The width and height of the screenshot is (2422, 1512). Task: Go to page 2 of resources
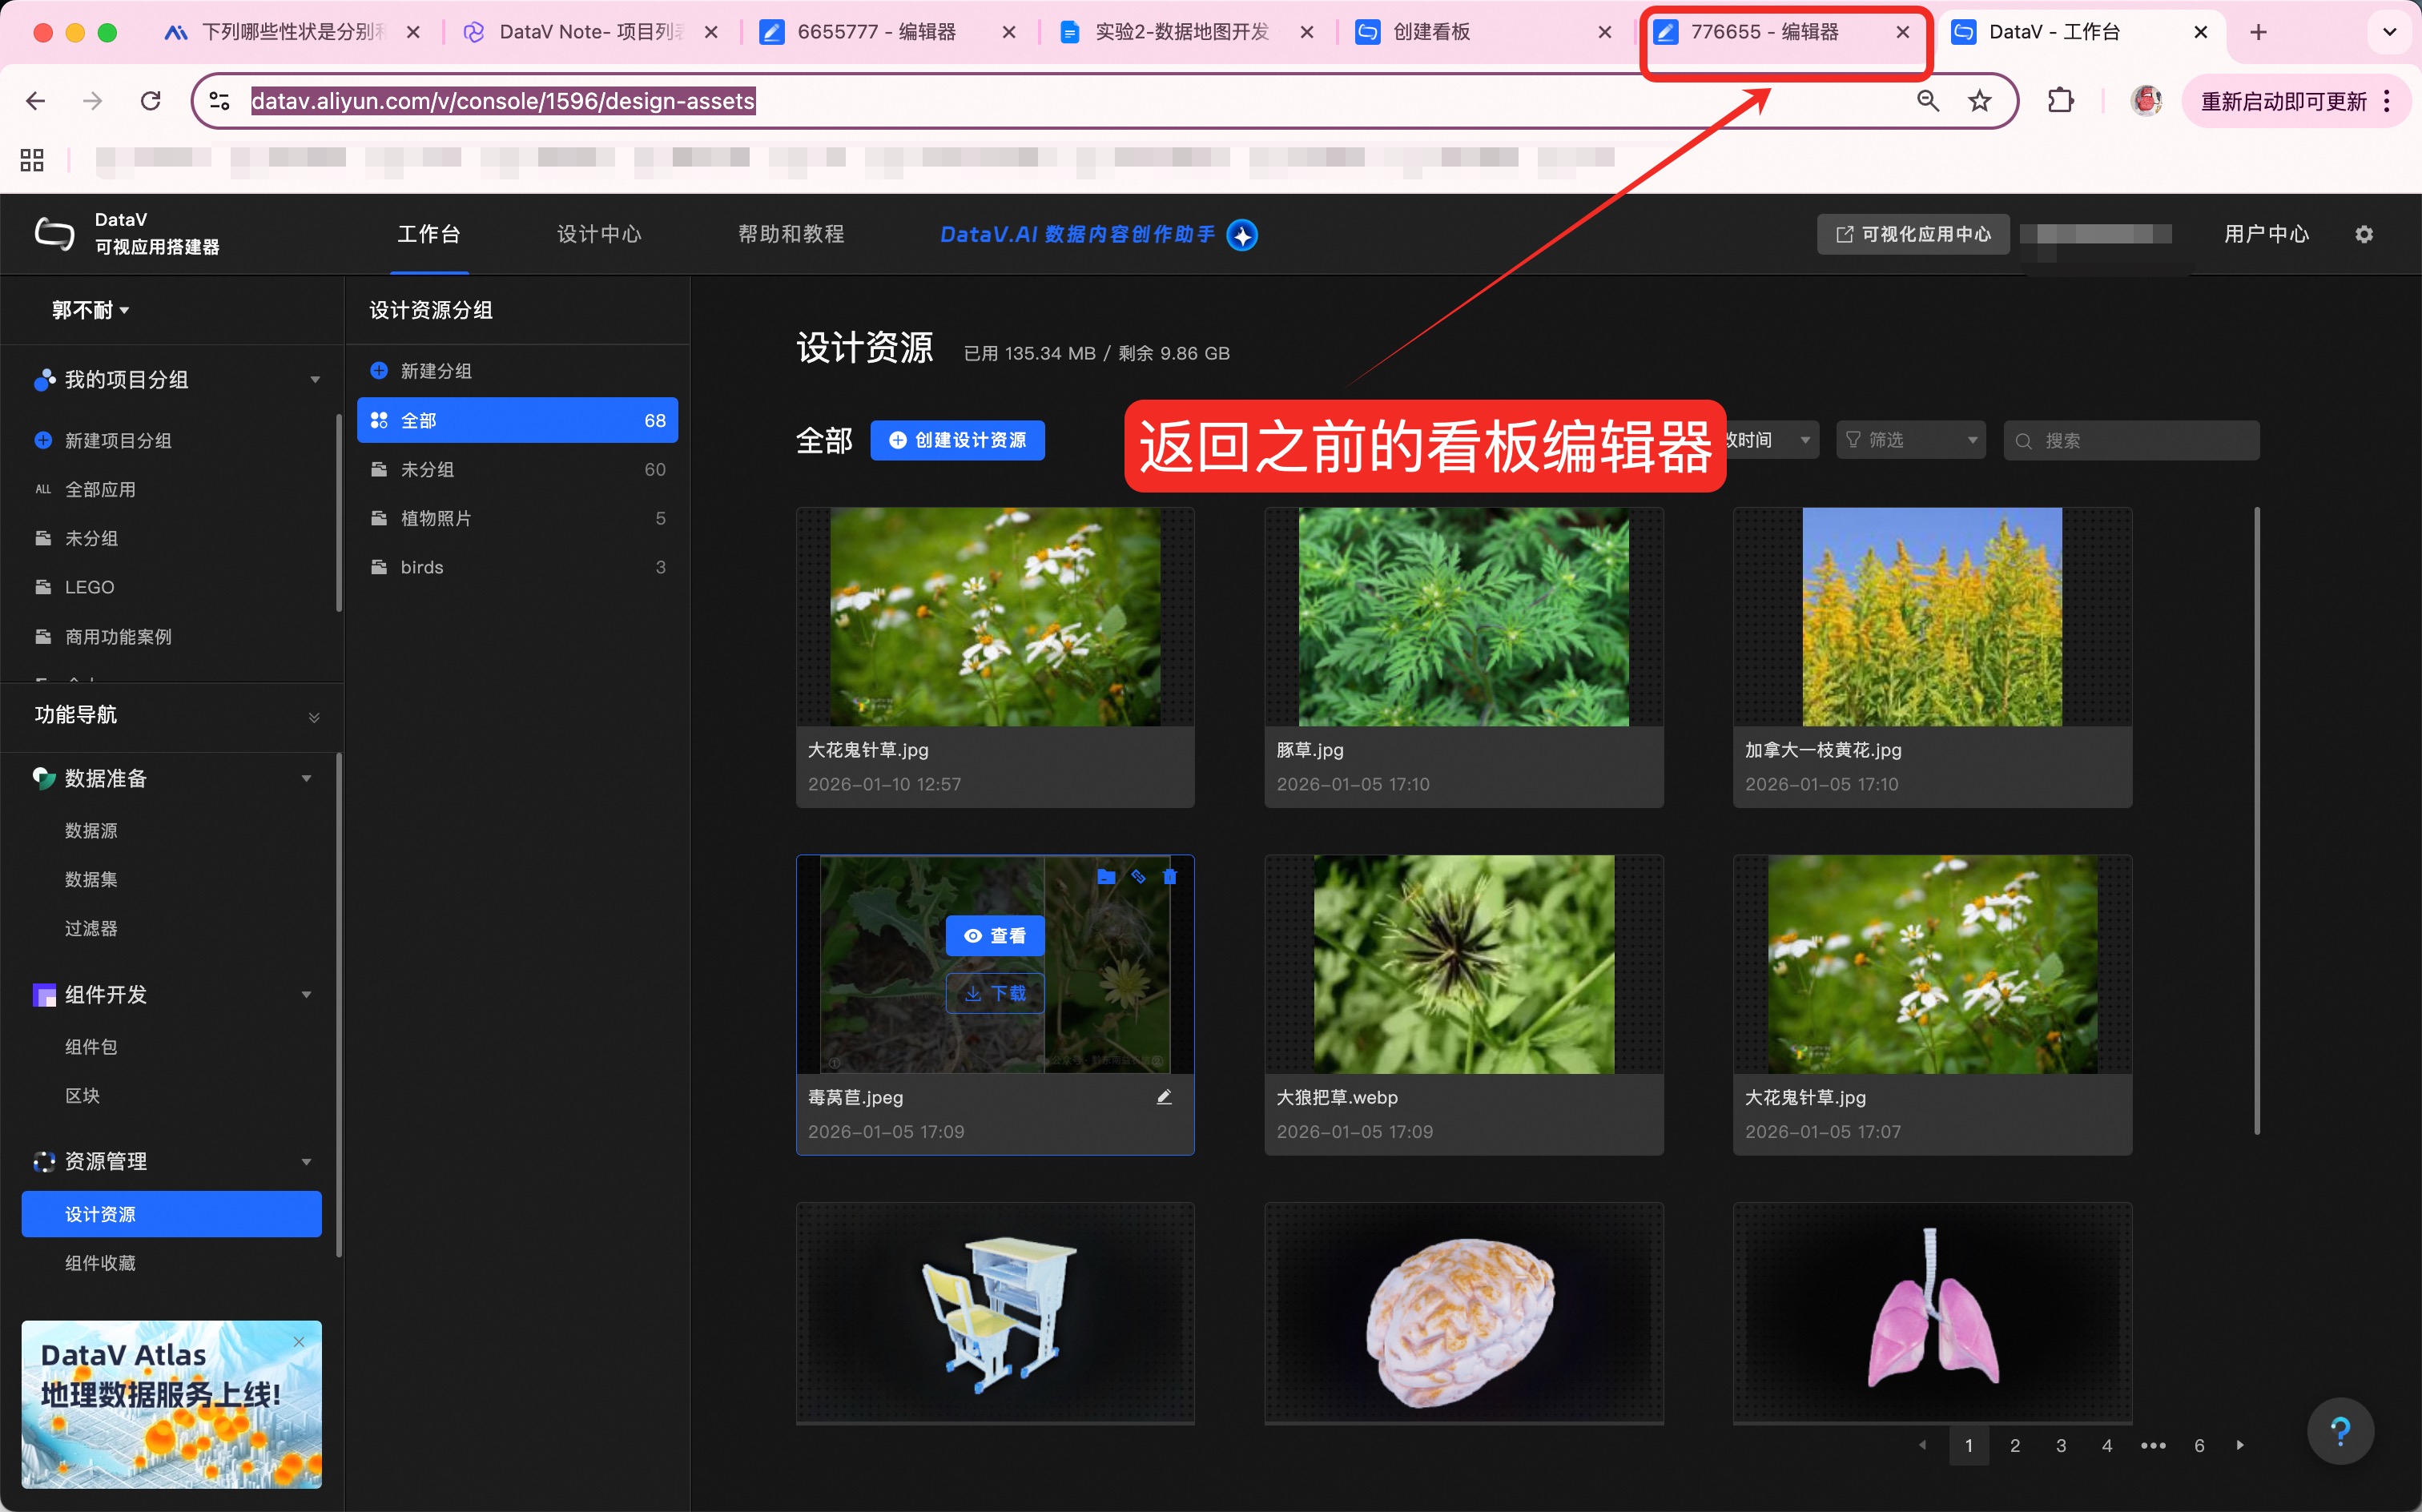tap(2014, 1445)
